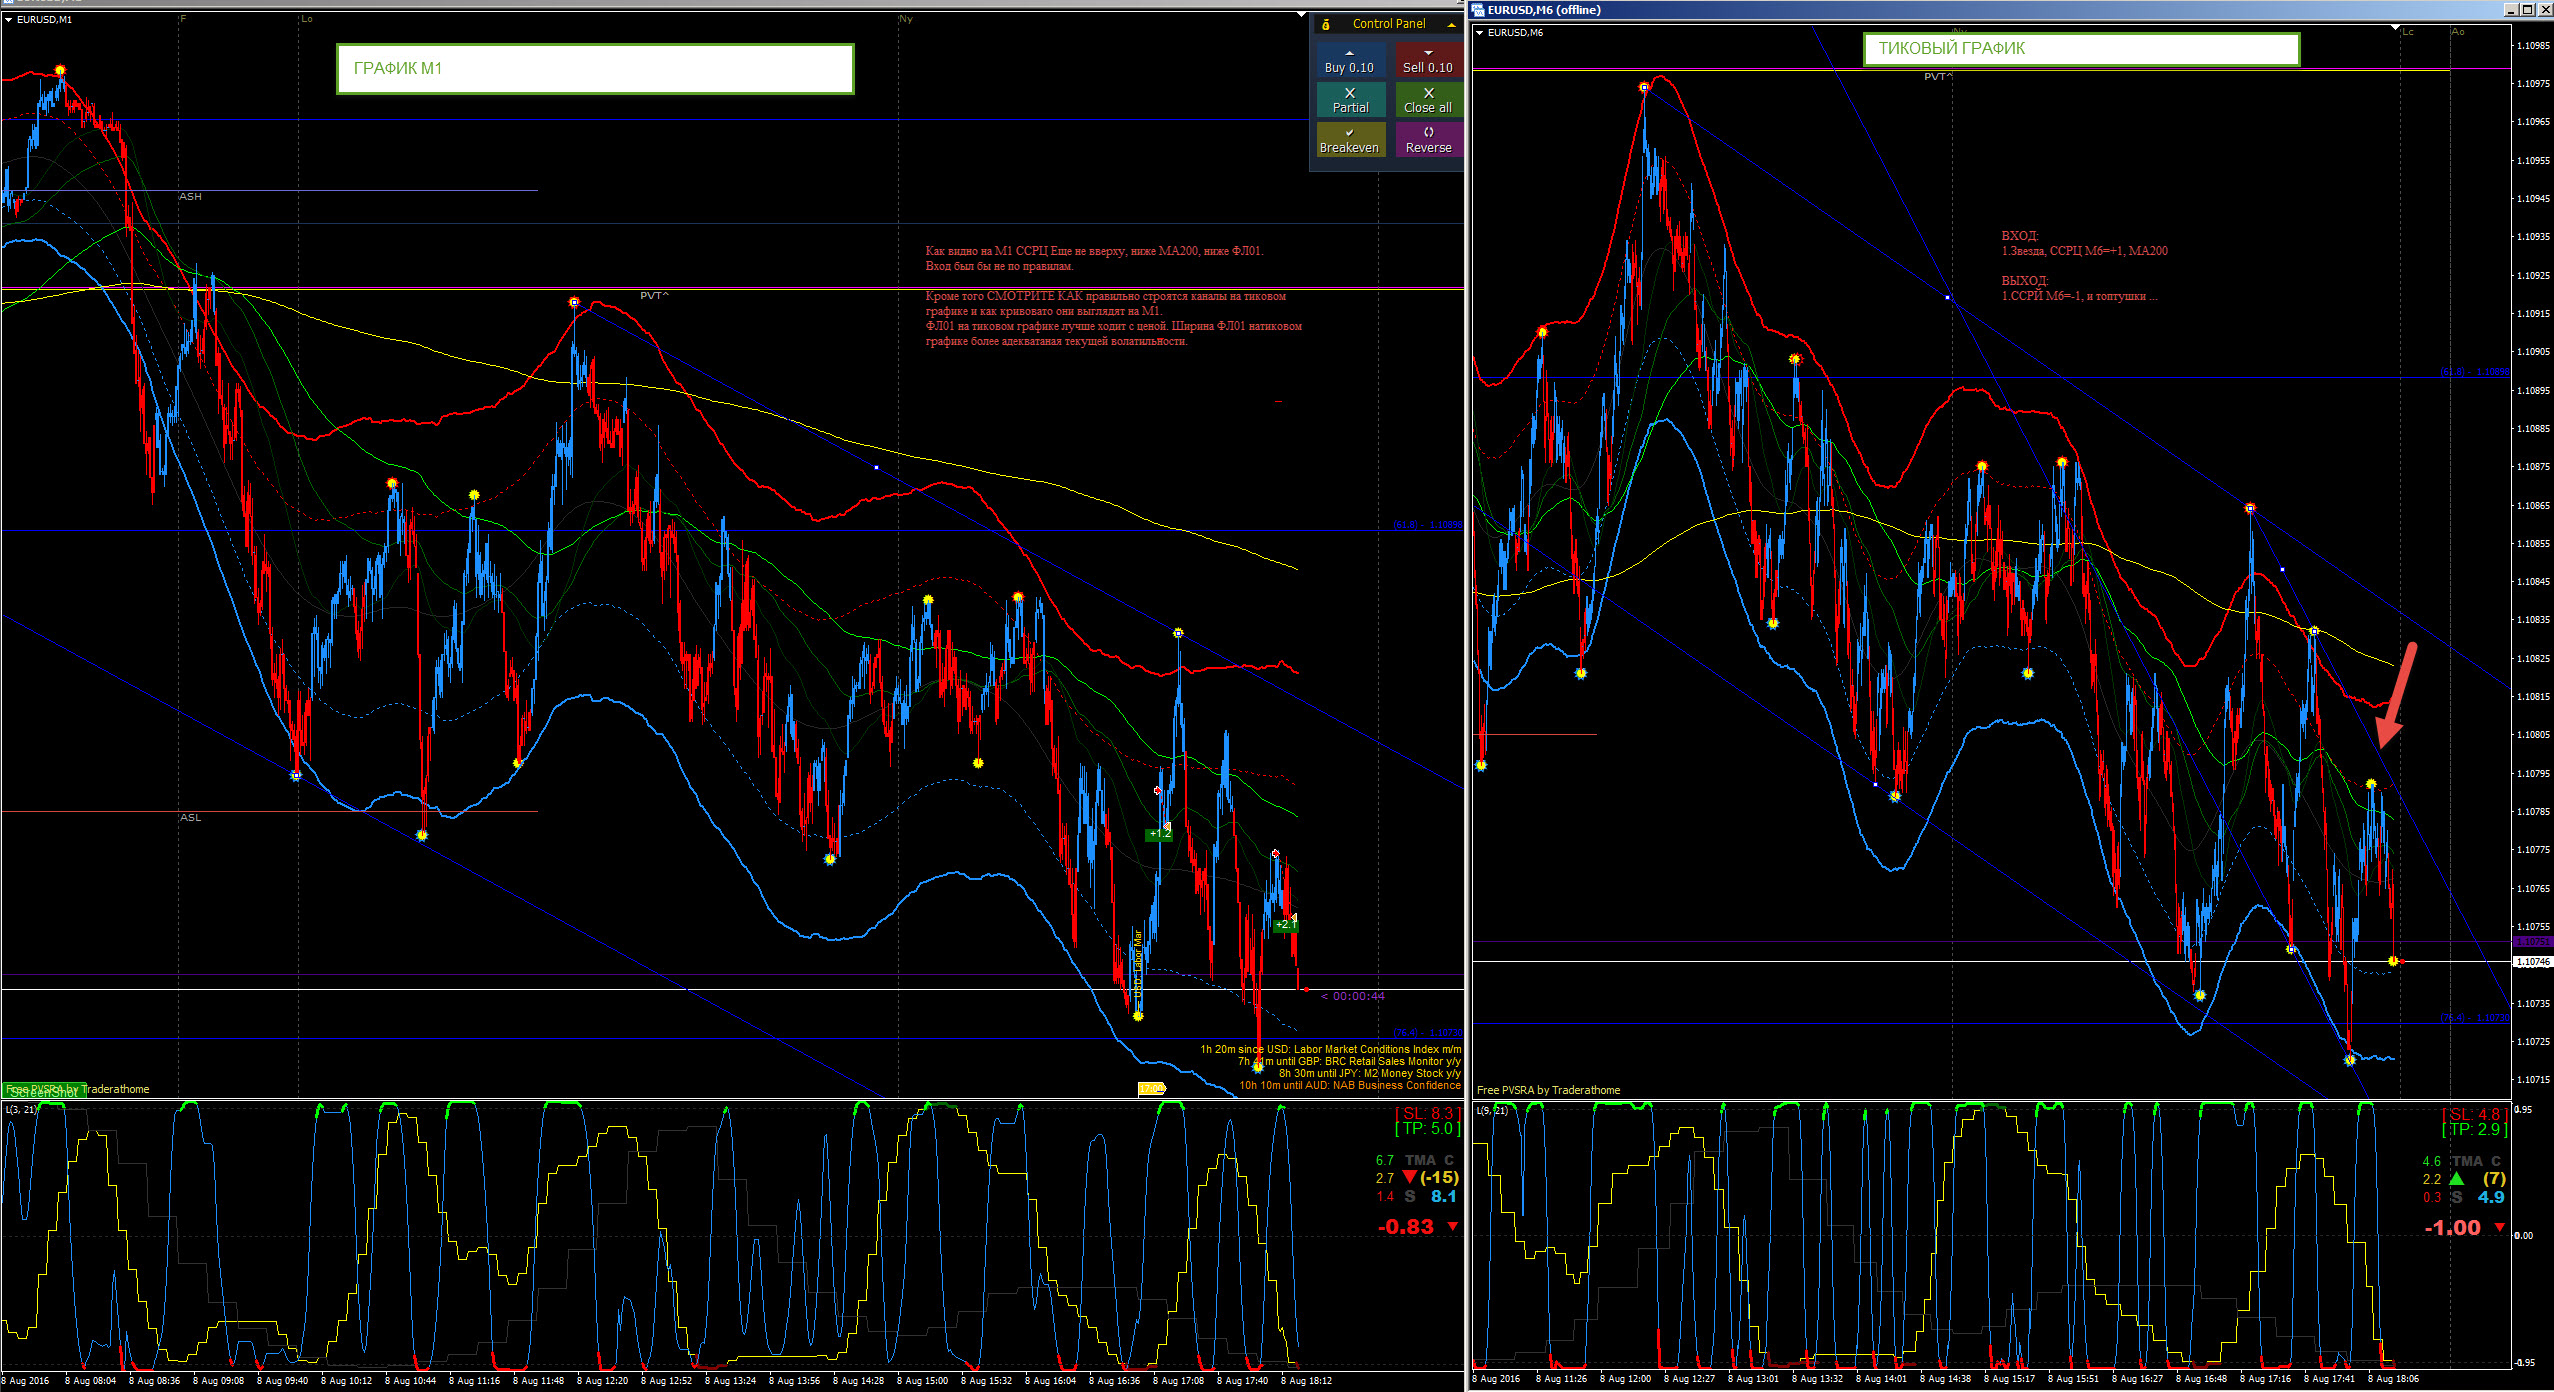
Task: Hit Close all in Control Panel
Action: (x=1428, y=100)
